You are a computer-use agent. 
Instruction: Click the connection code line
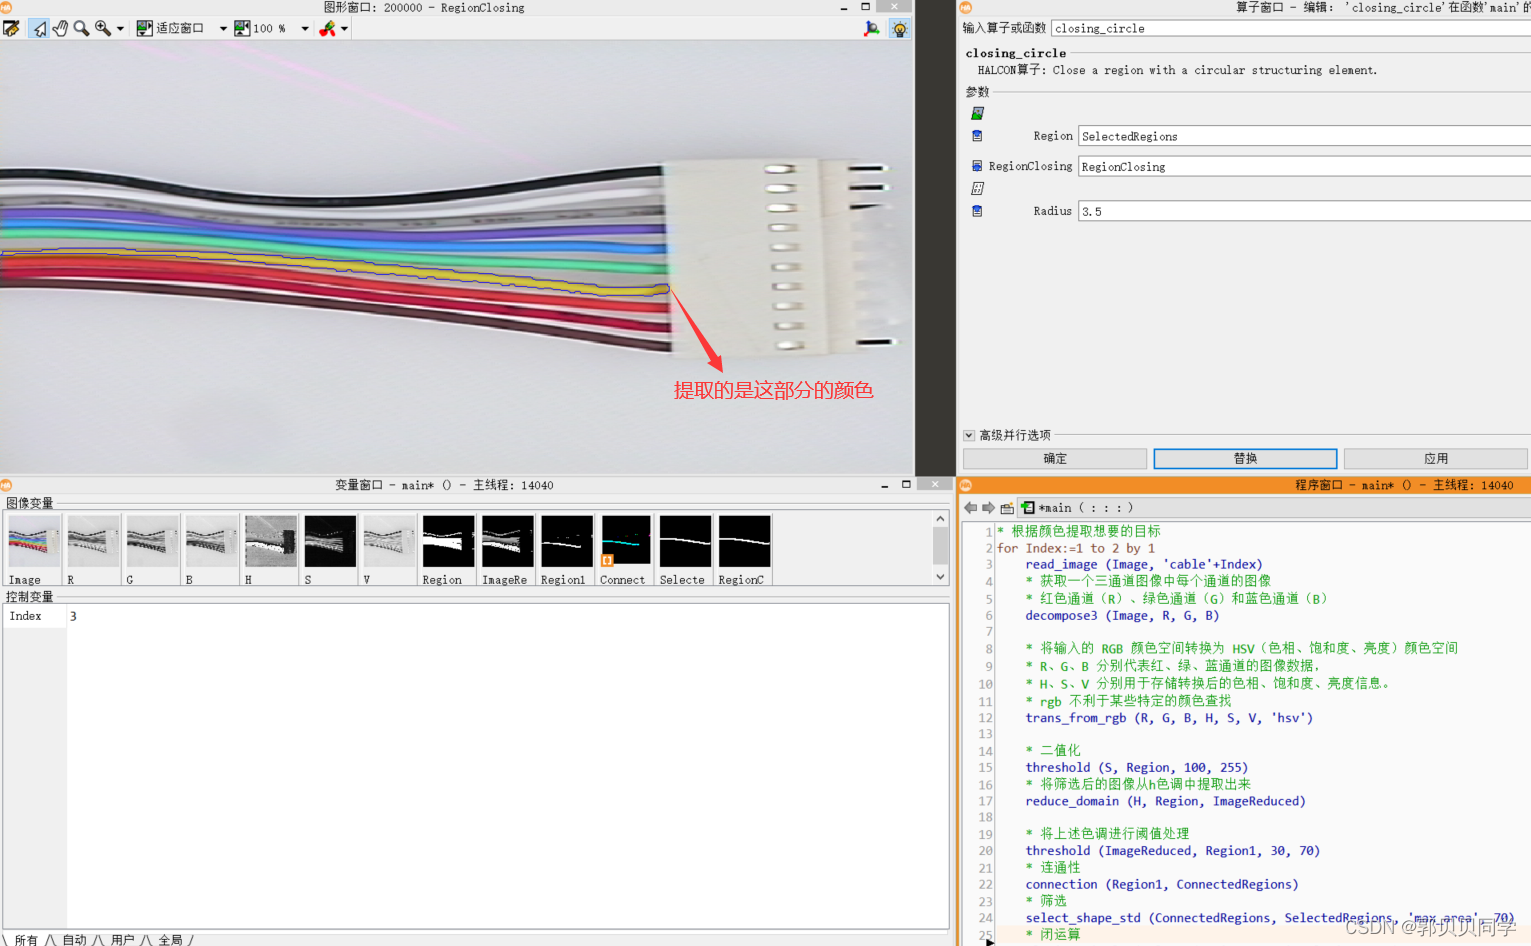coord(1162,884)
